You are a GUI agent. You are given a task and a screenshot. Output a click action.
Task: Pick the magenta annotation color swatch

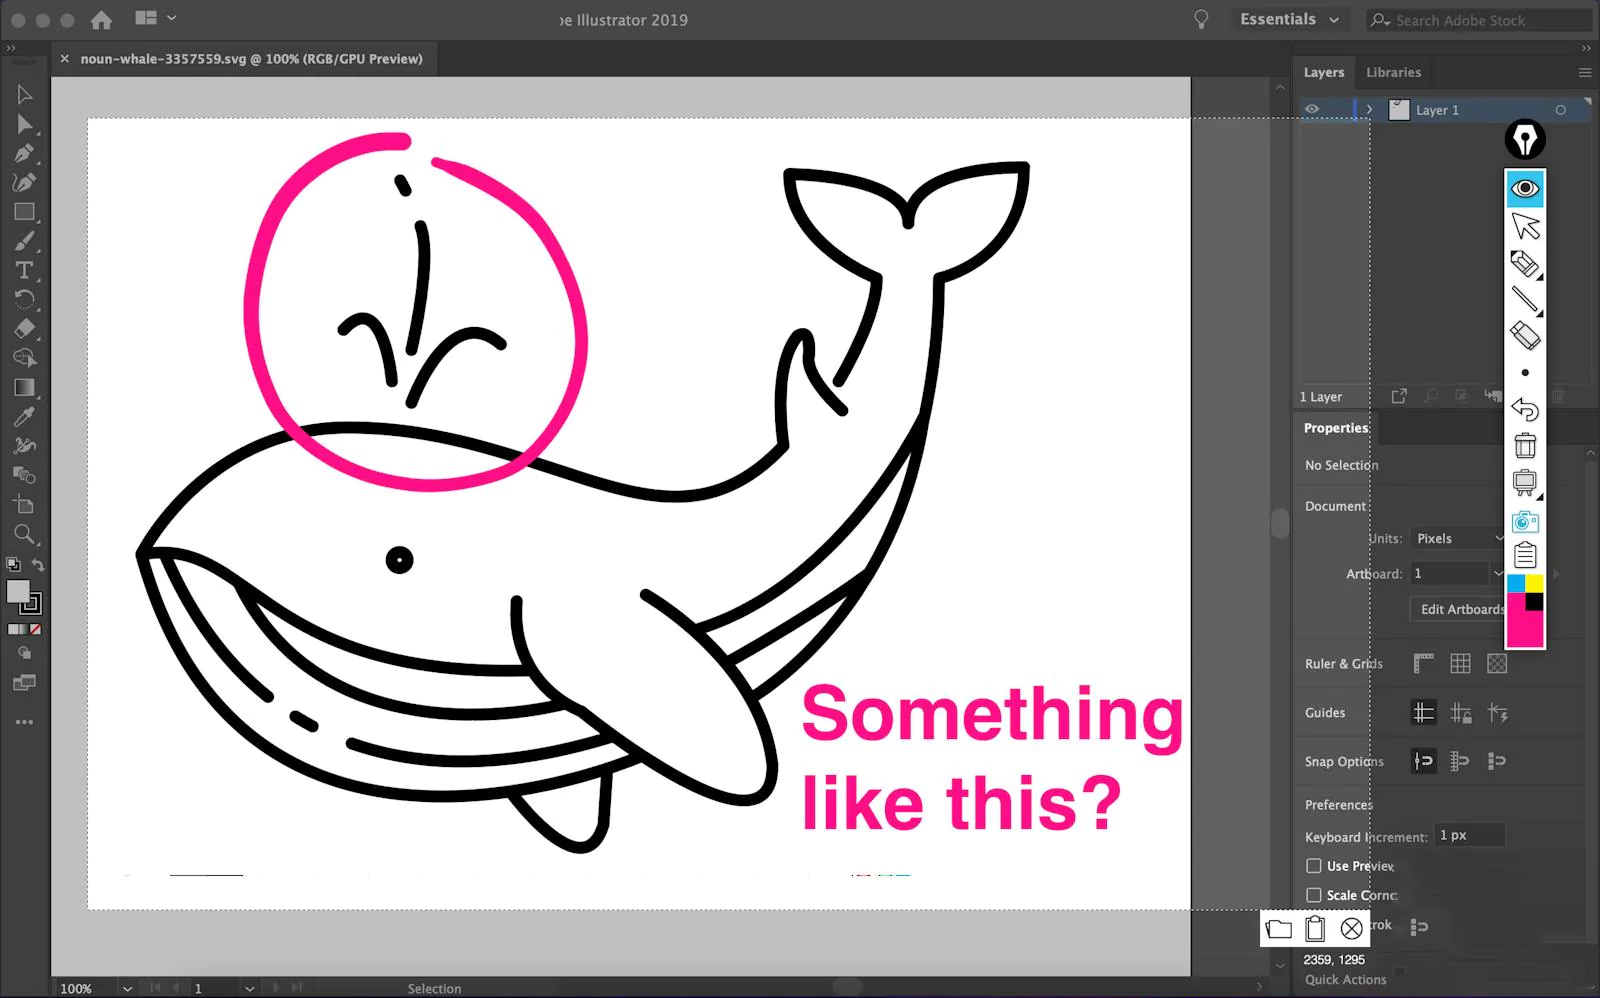coord(1524,630)
